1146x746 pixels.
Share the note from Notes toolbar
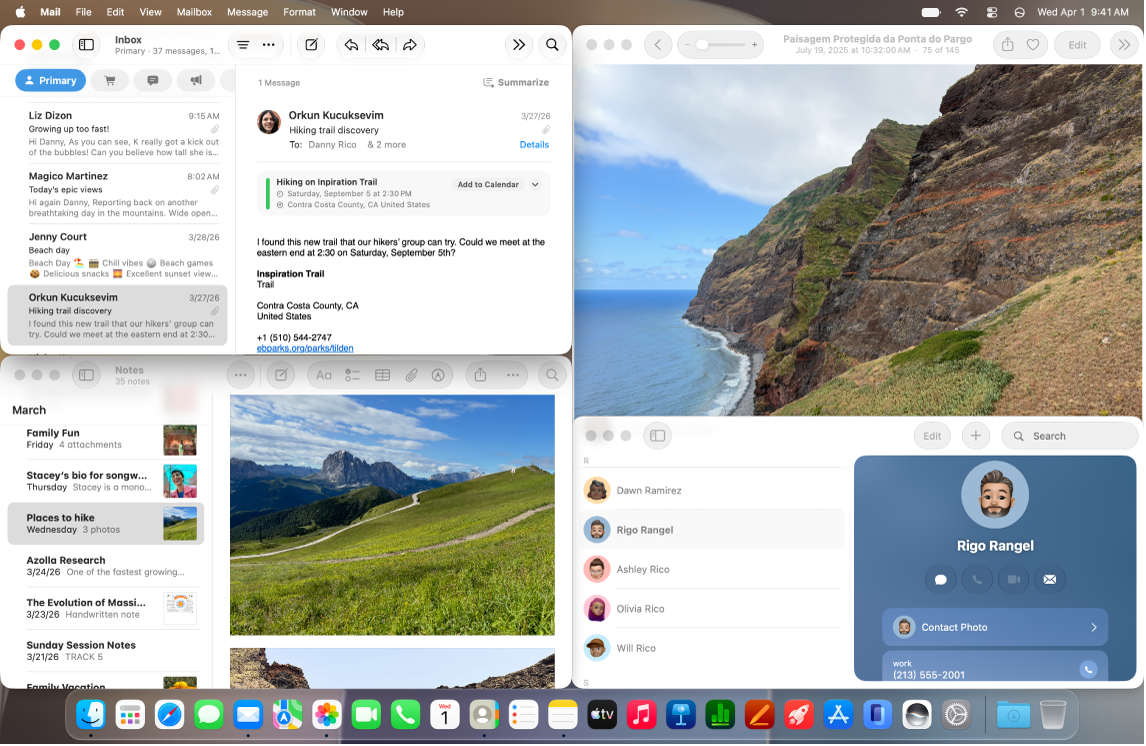[x=480, y=375]
